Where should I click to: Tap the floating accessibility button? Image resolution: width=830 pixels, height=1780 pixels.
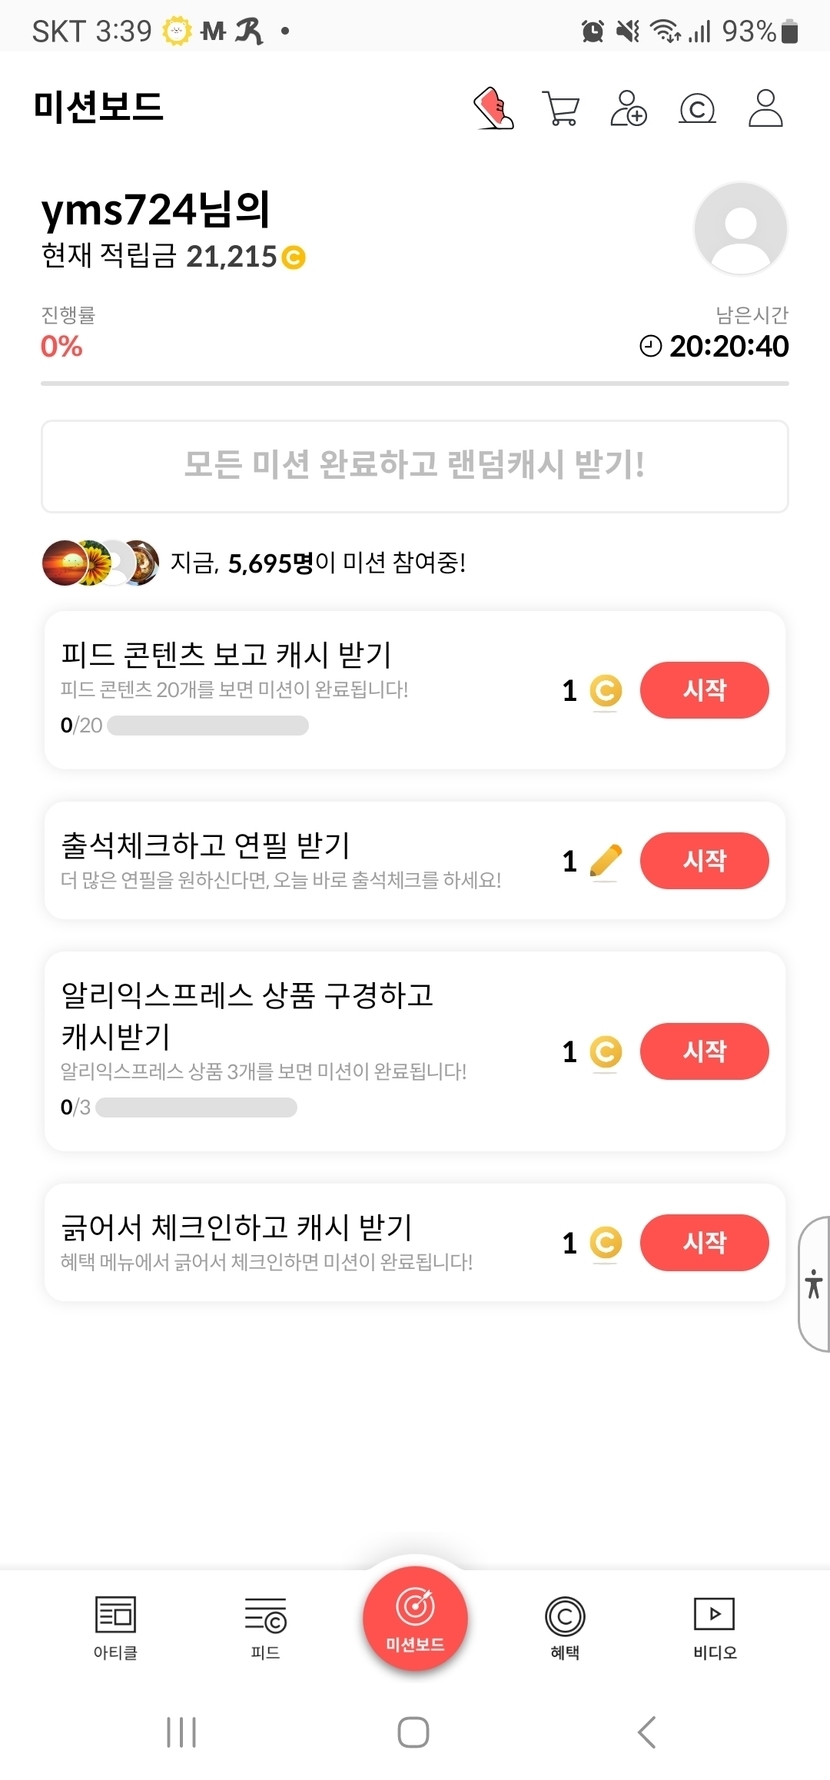(814, 1284)
